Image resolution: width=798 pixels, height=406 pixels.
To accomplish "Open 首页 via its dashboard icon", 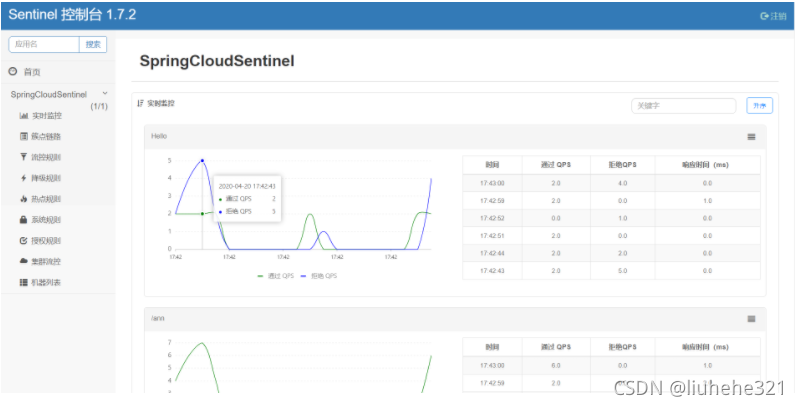I will [x=13, y=72].
